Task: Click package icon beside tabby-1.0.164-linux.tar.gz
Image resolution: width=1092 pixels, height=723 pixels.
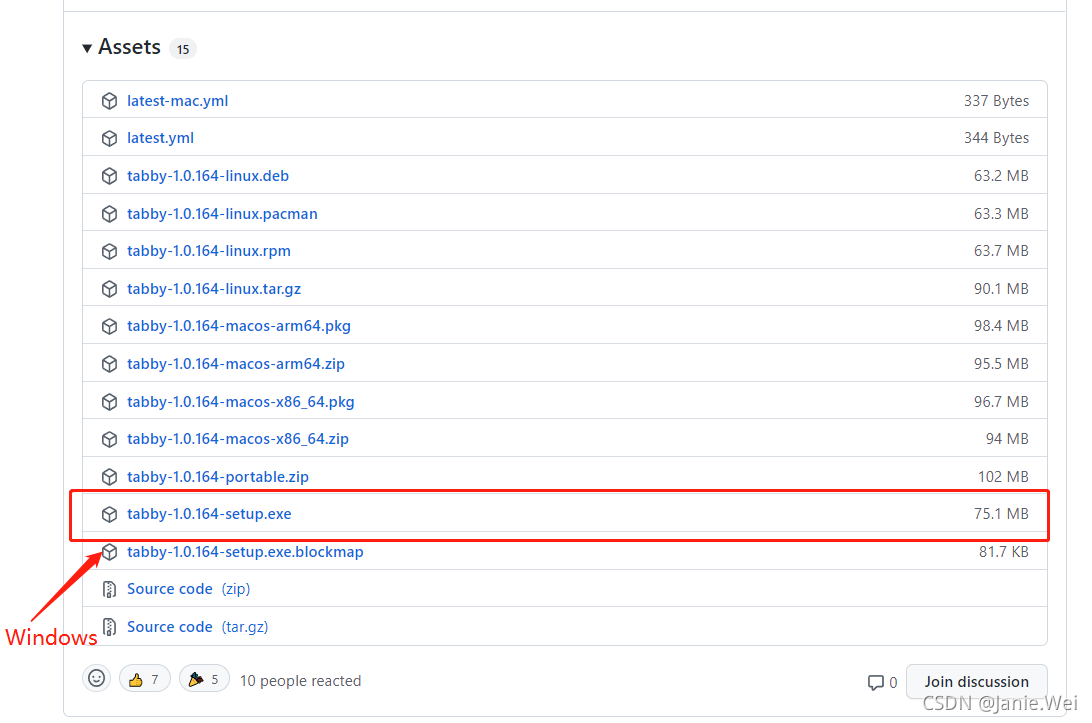Action: (x=109, y=289)
